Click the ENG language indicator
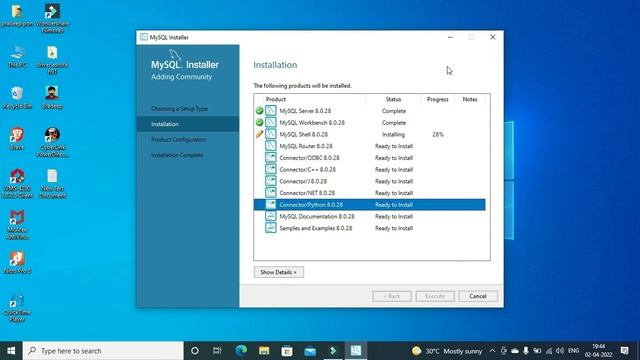640x360 pixels. point(573,351)
